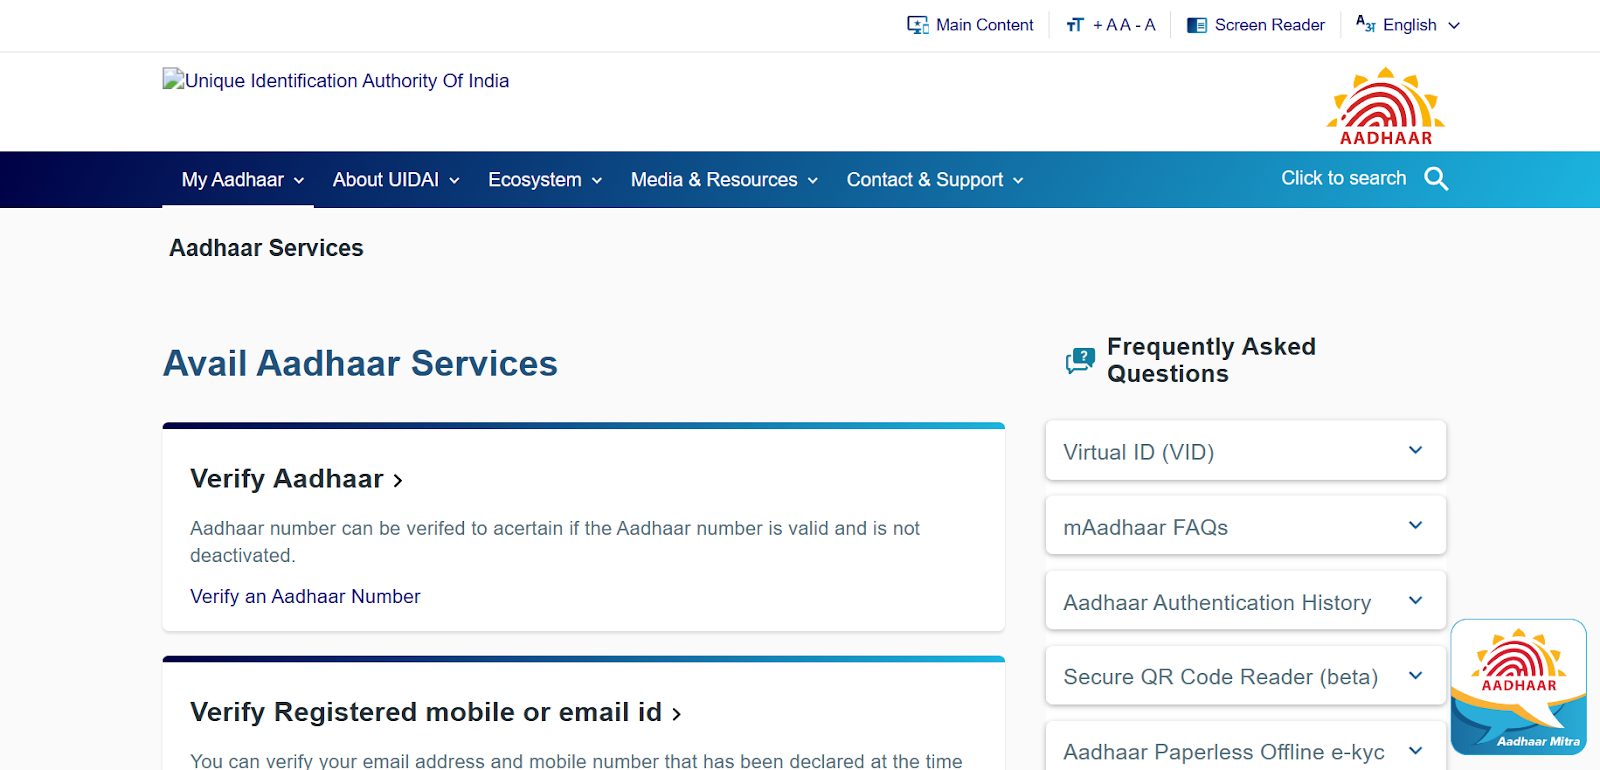1600x770 pixels.
Task: Open the My Aadhaar menu
Action: pos(242,180)
